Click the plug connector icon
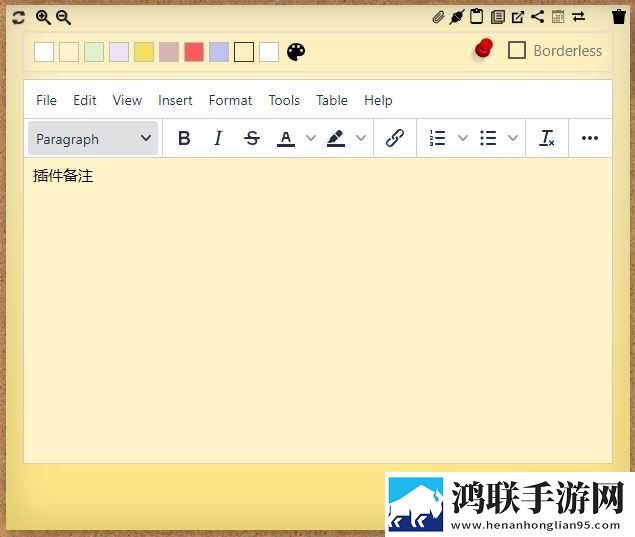The width and height of the screenshot is (635, 537). tap(457, 17)
